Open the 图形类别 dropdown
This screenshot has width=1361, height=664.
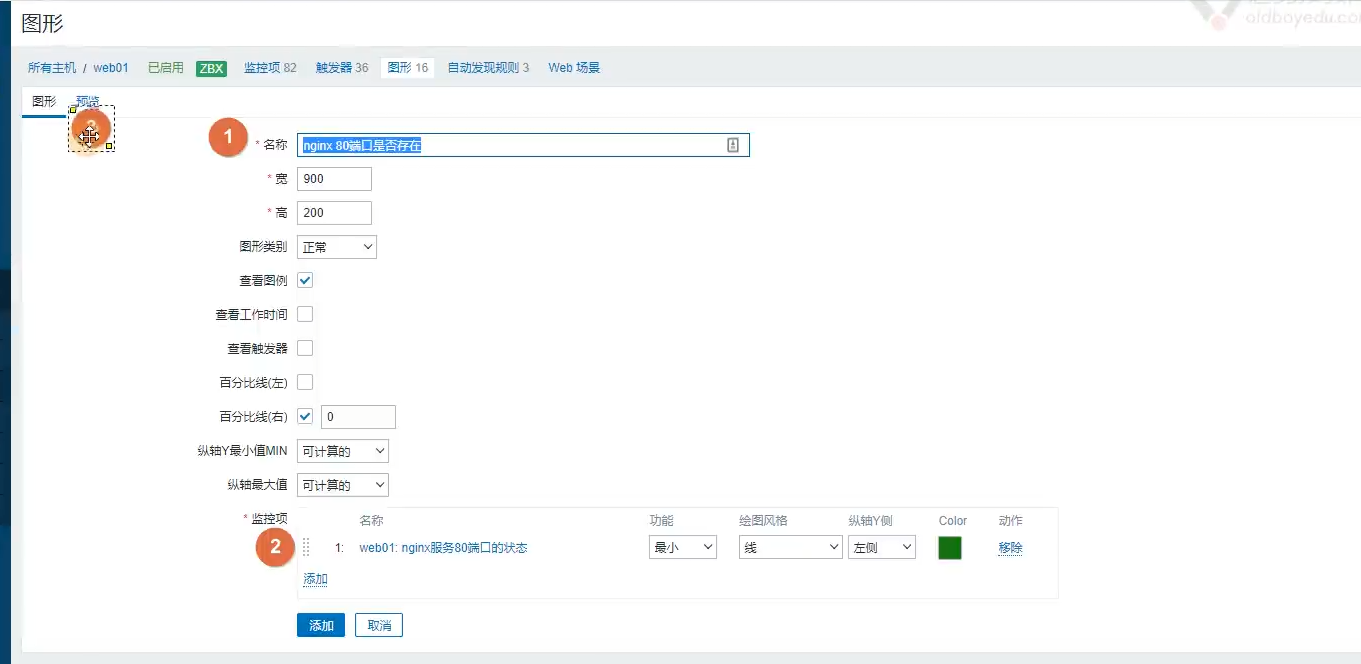pyautogui.click(x=337, y=246)
